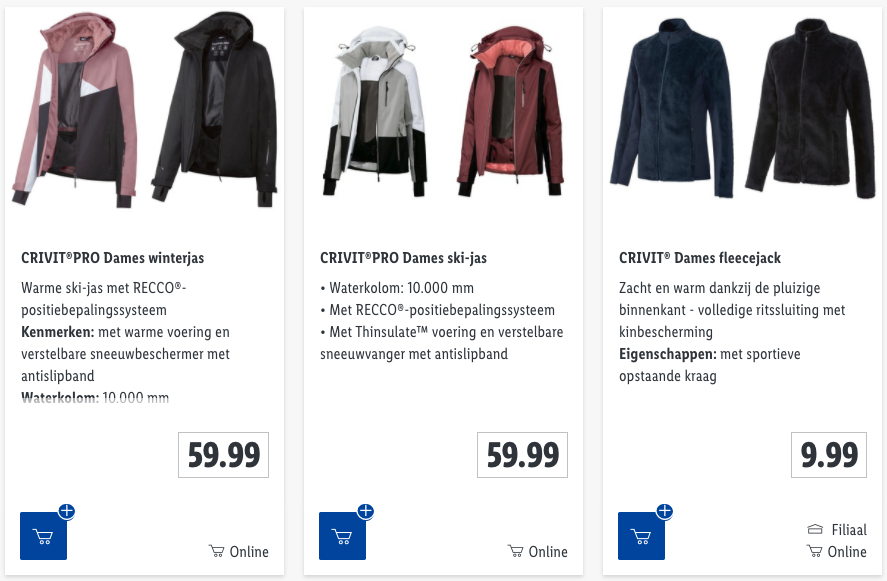Click the 59.99 price of the winterjas
The height and width of the screenshot is (581, 887).
pyautogui.click(x=224, y=456)
